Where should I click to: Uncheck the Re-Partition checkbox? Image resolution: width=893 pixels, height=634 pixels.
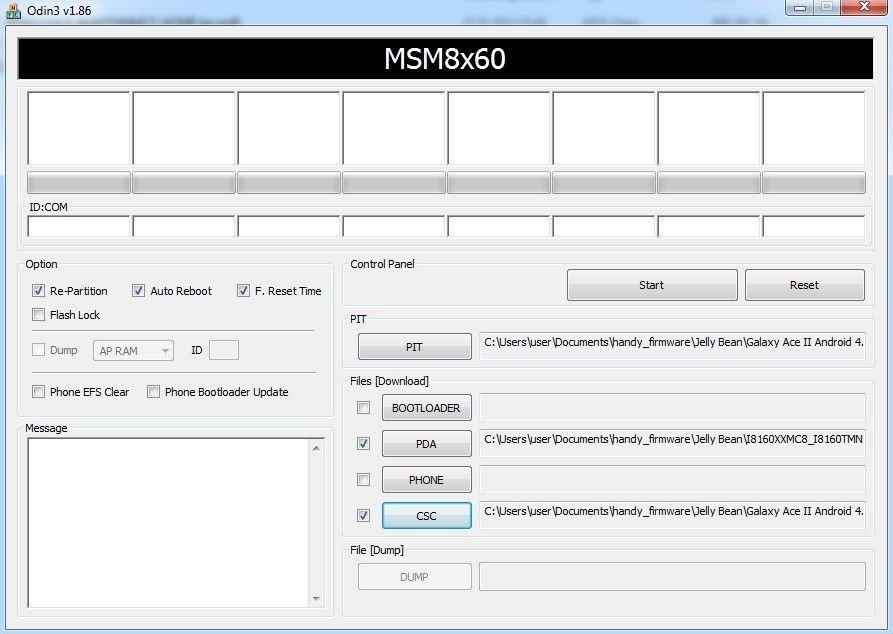tap(38, 291)
